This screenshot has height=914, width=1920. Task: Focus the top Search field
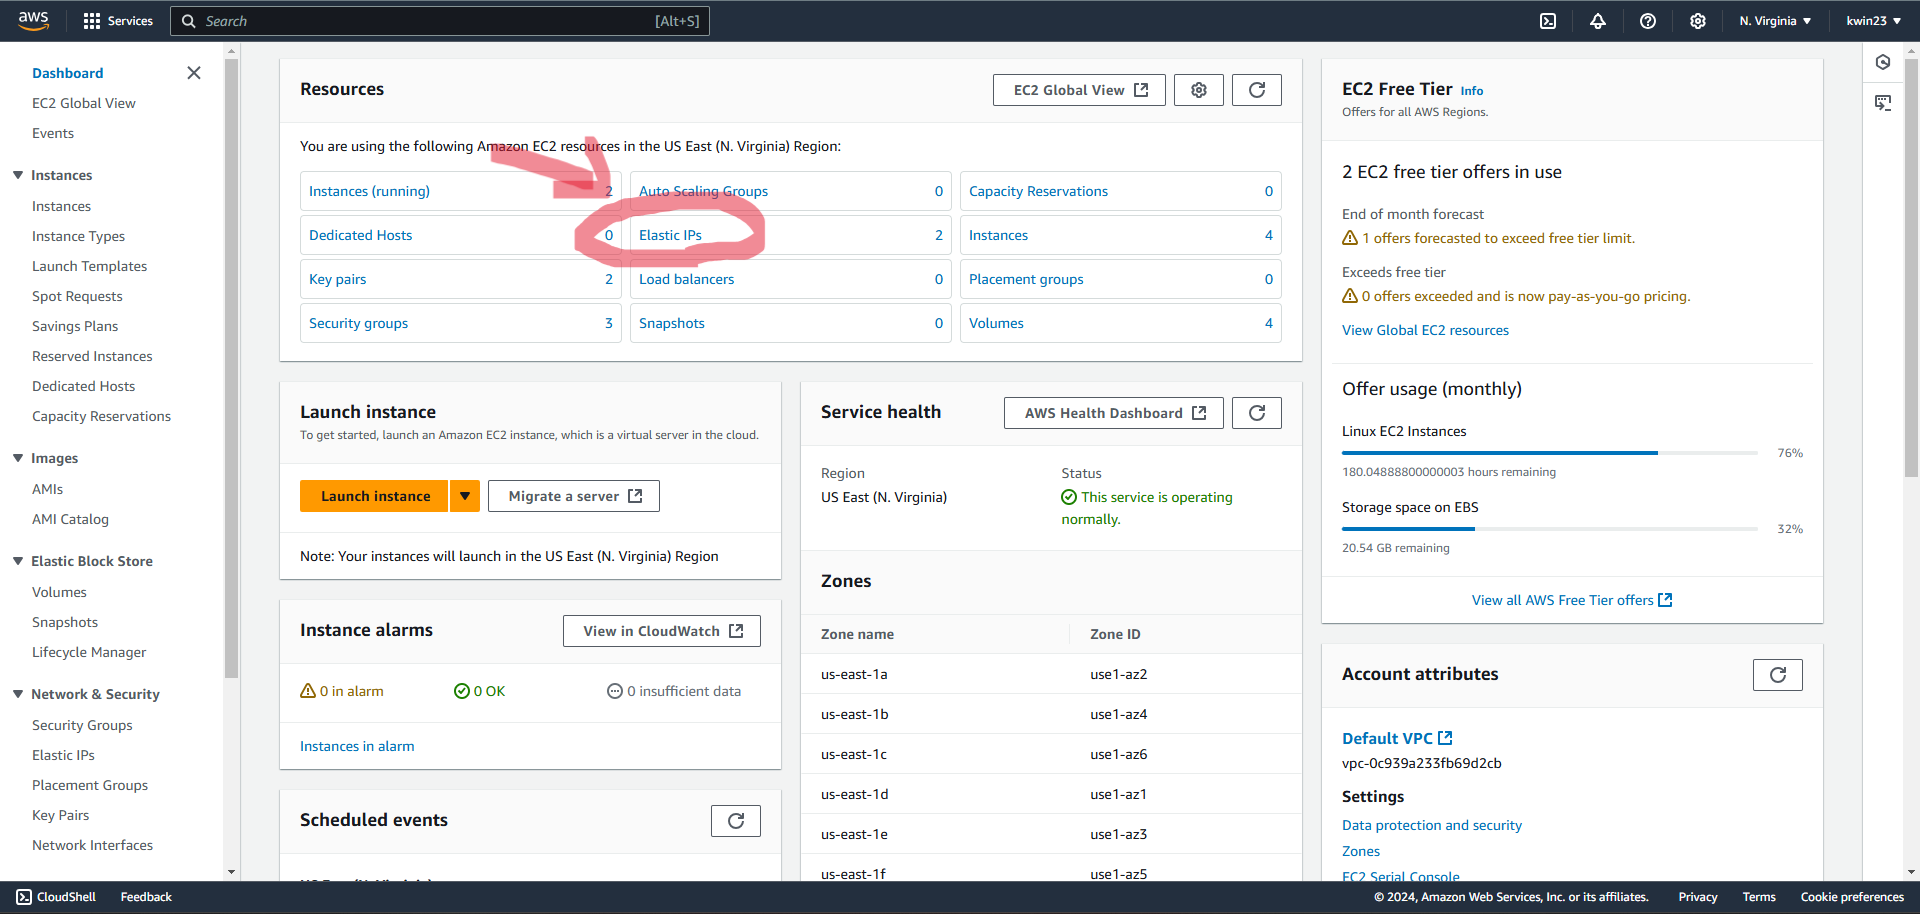click(x=440, y=21)
